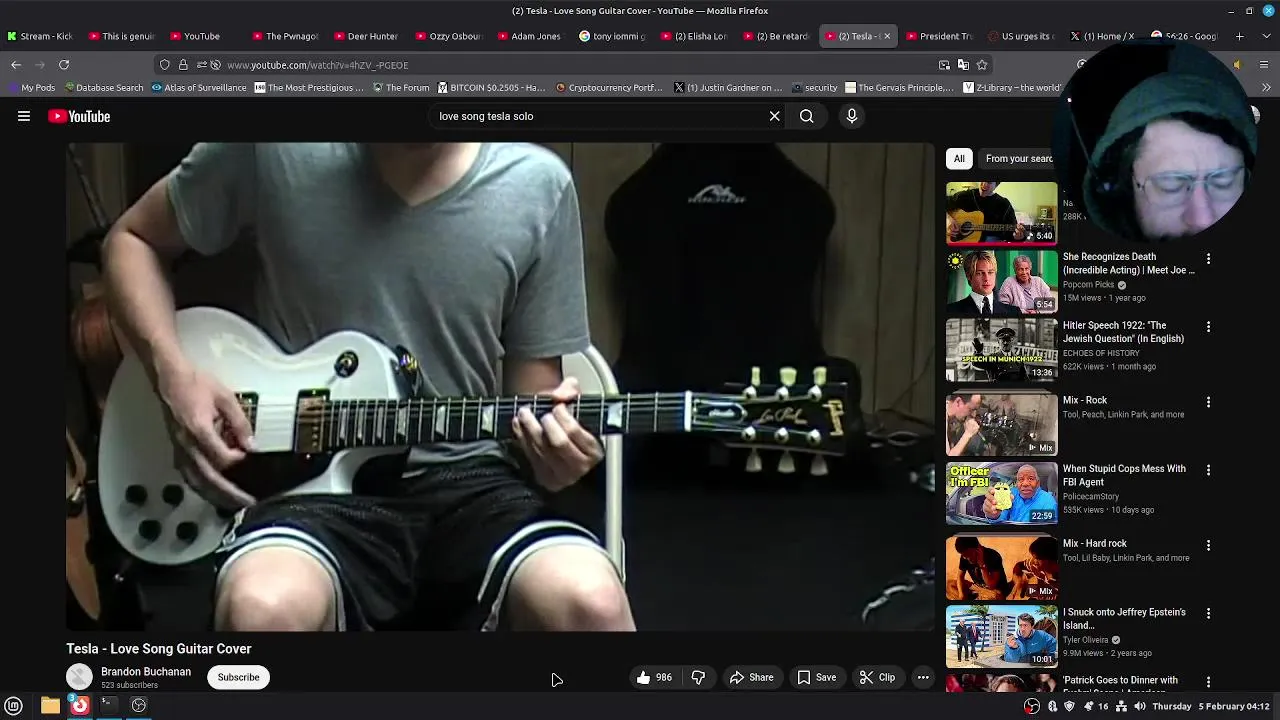List all tabs with the dropdown arrow
The width and height of the screenshot is (1280, 720).
tap(1267, 36)
